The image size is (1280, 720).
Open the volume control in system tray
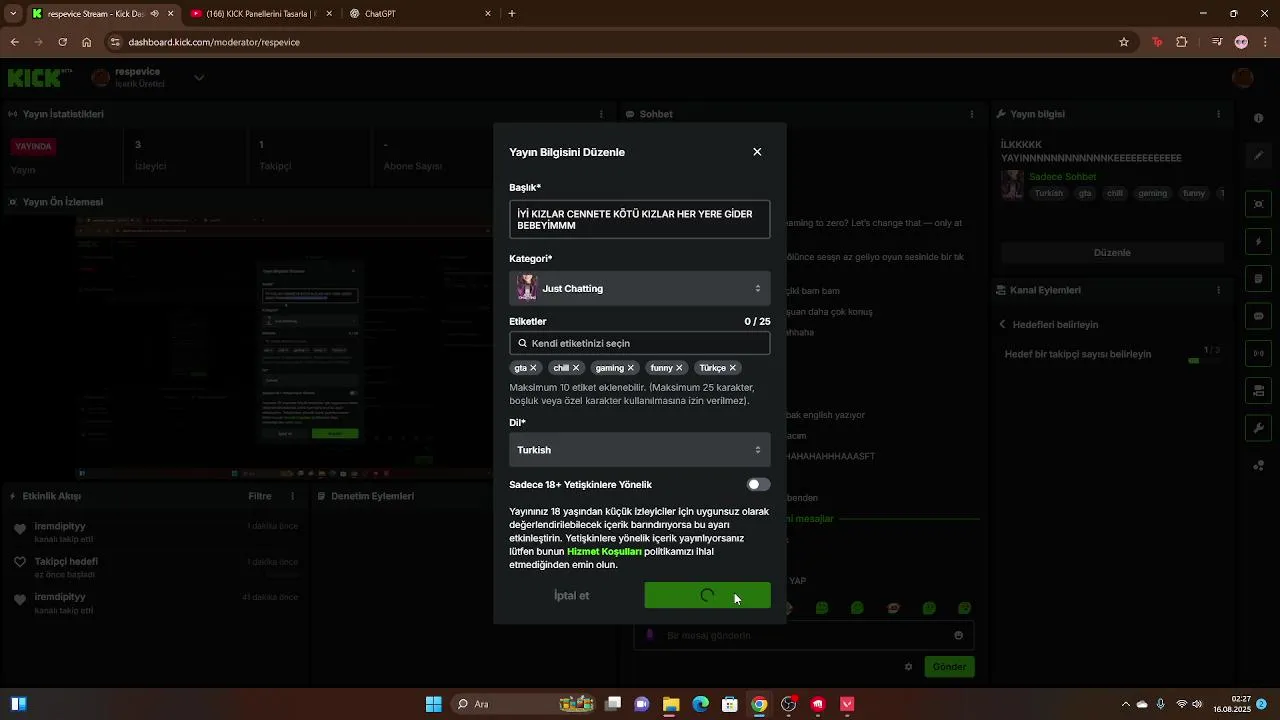[x=1197, y=704]
